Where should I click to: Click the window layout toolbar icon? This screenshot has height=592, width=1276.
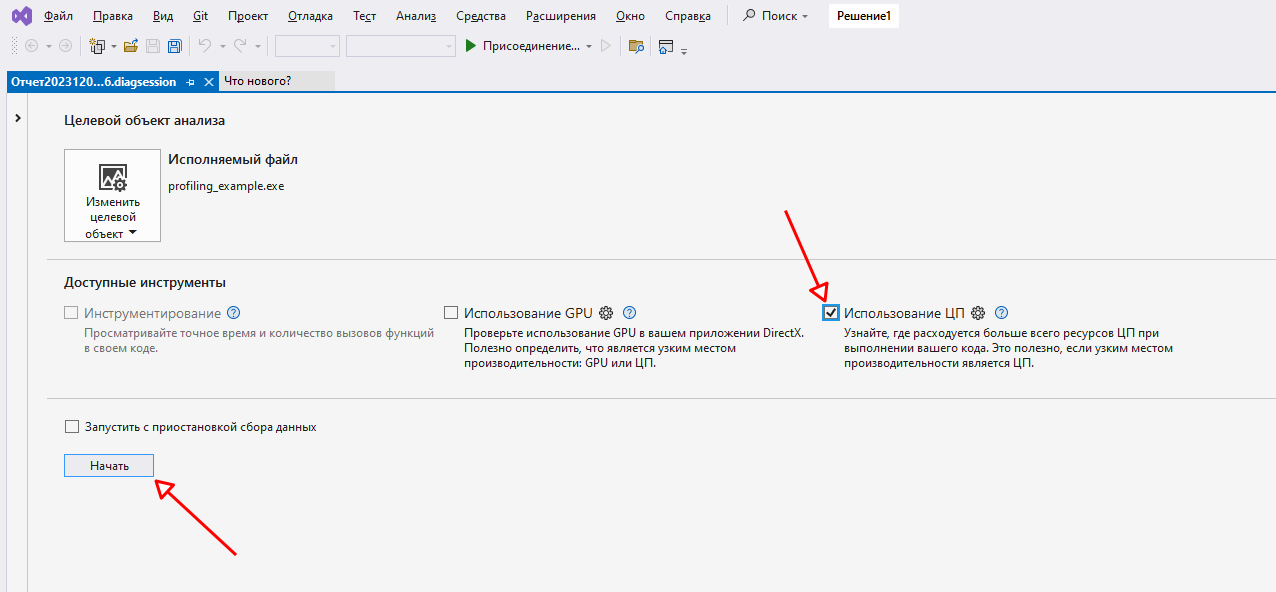pyautogui.click(x=667, y=46)
